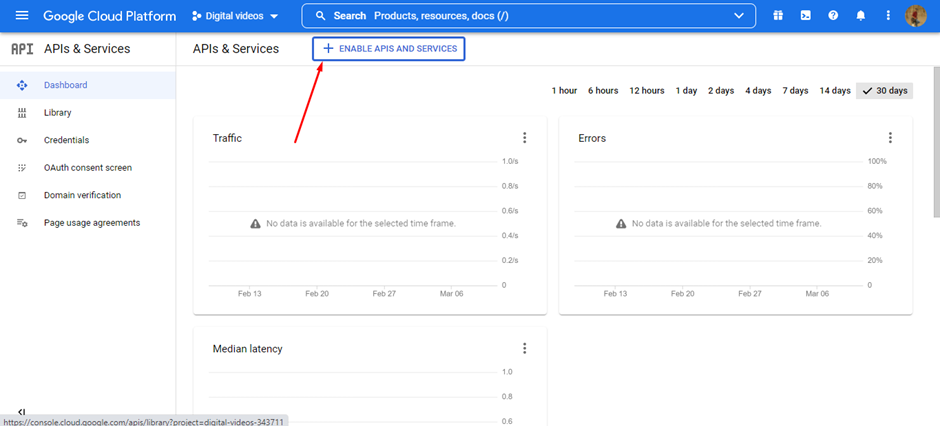Select the 1 hour time range

click(564, 91)
